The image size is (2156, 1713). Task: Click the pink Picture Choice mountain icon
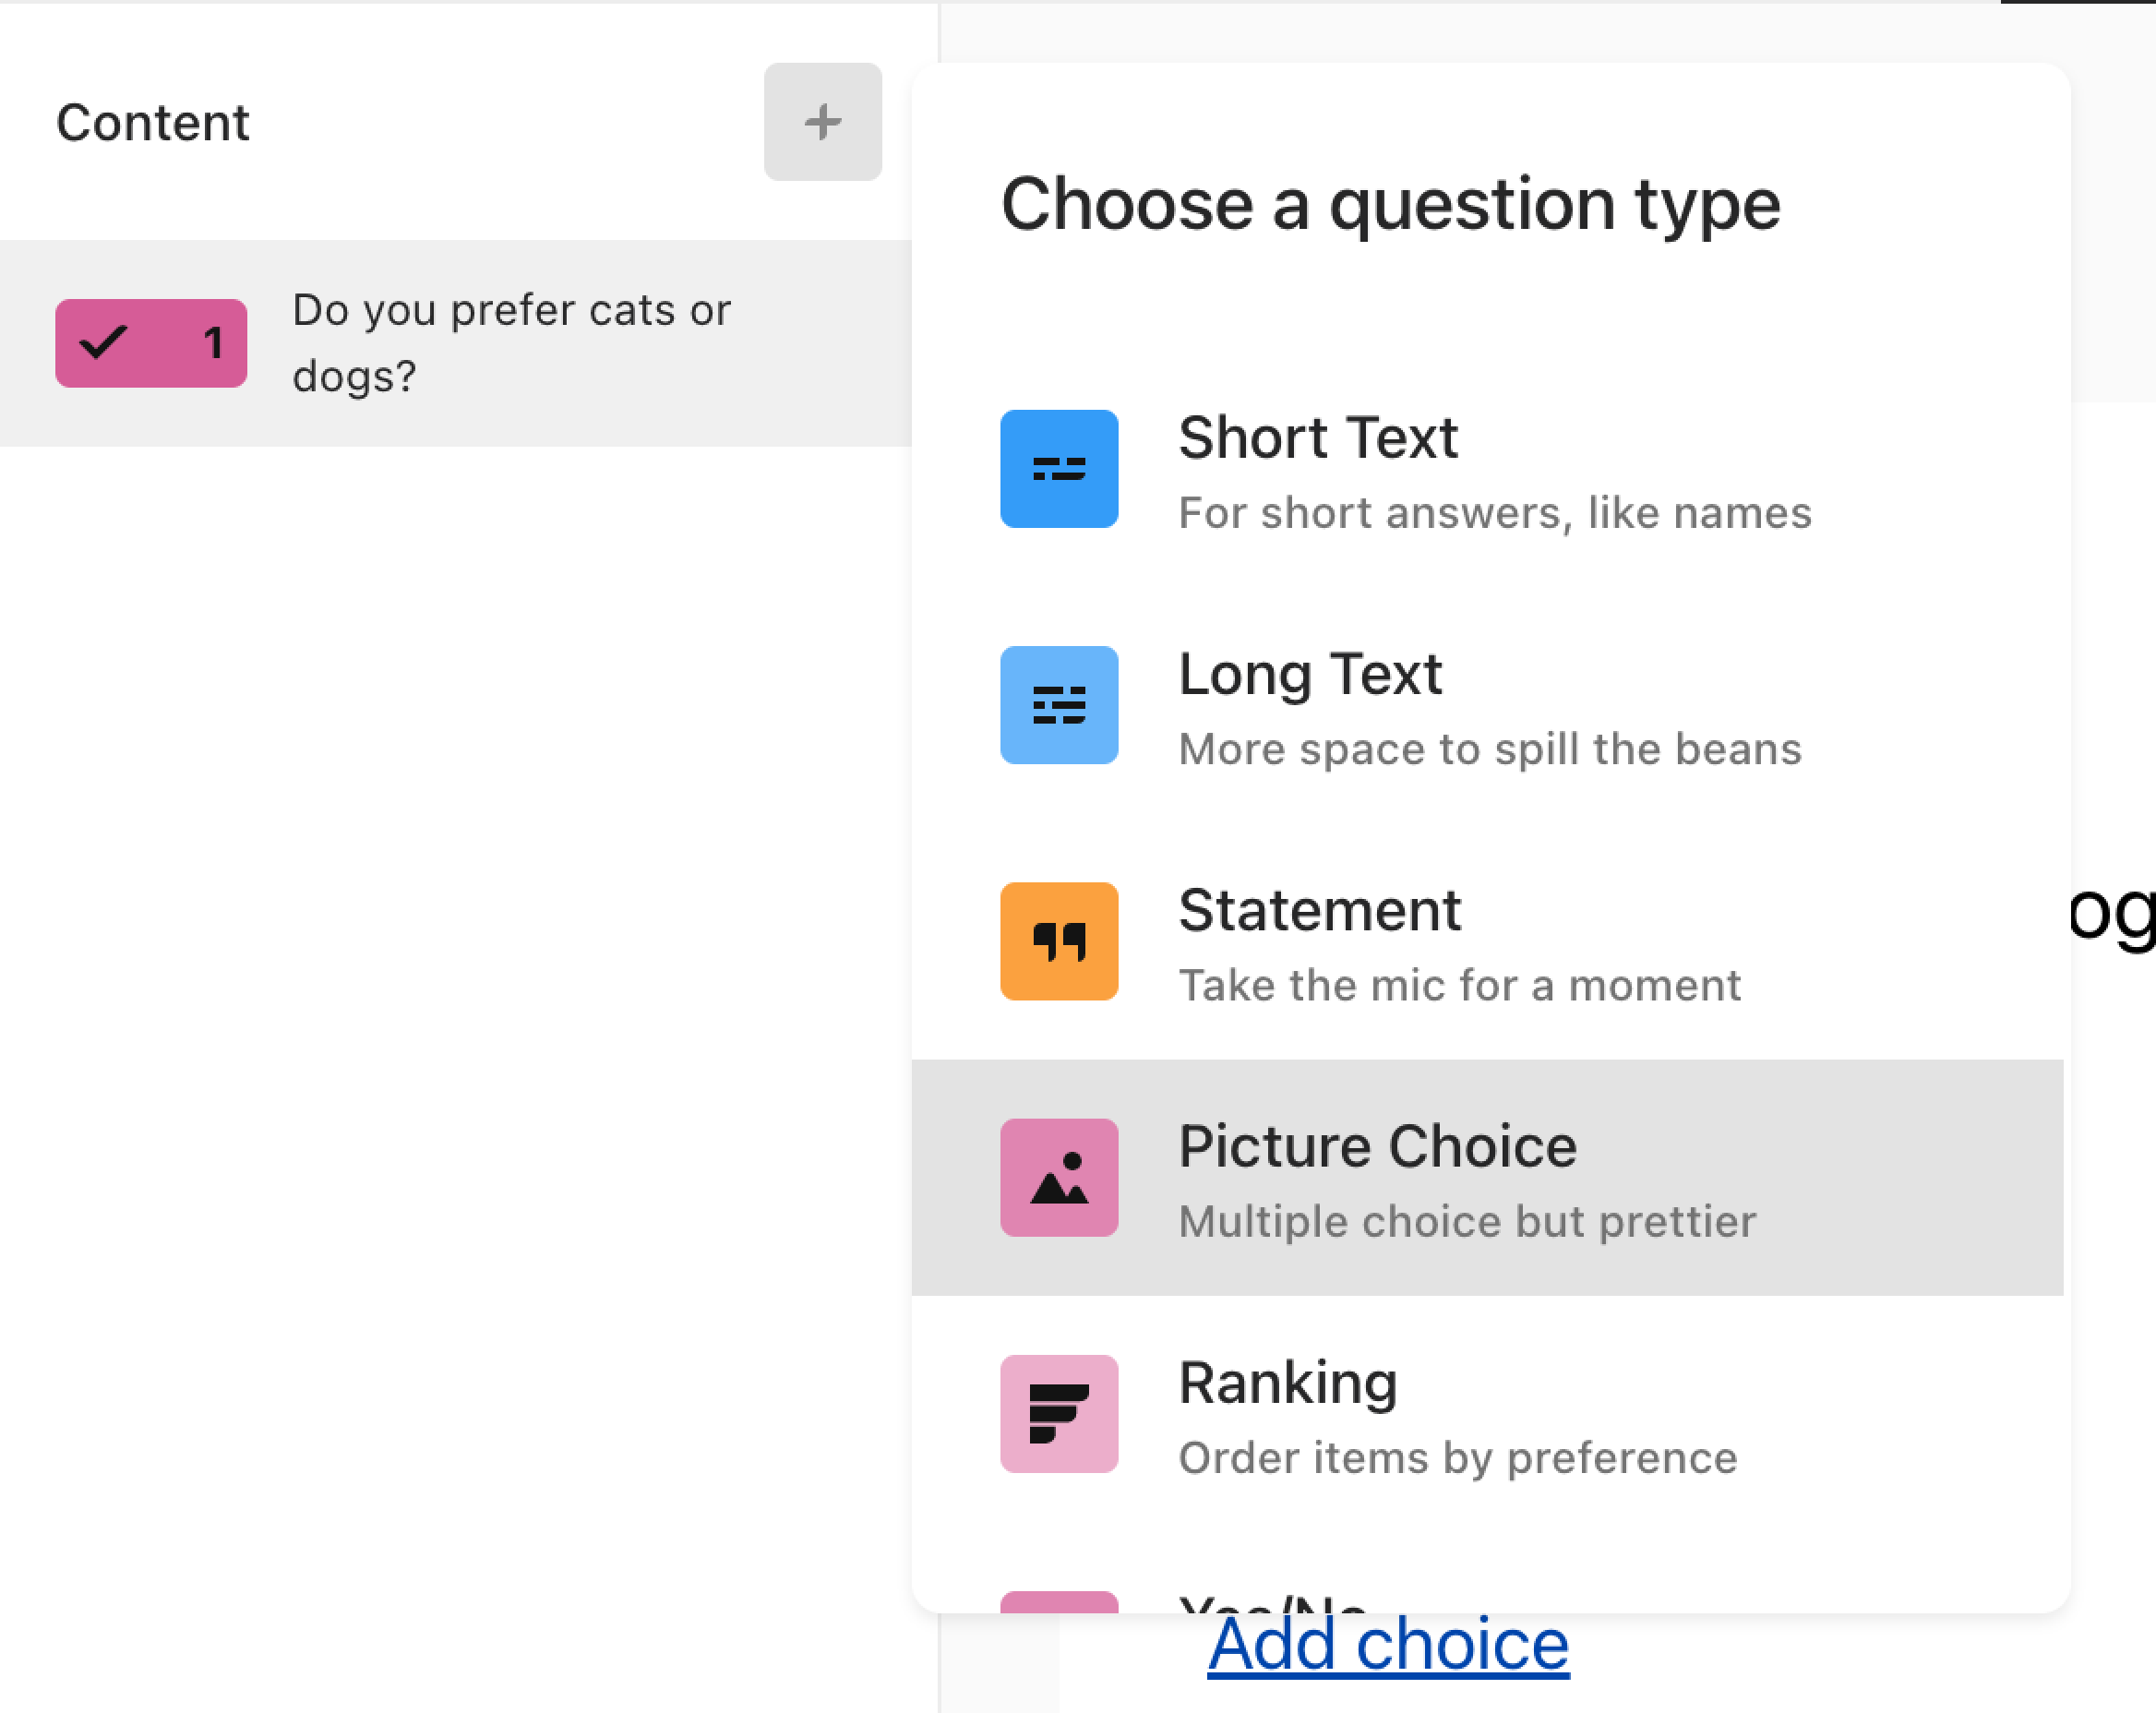click(x=1059, y=1178)
